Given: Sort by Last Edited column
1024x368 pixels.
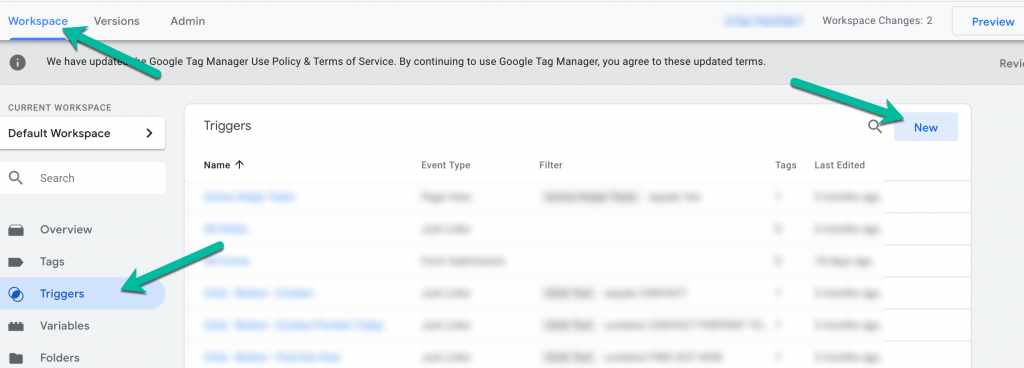Looking at the screenshot, I should [x=839, y=165].
